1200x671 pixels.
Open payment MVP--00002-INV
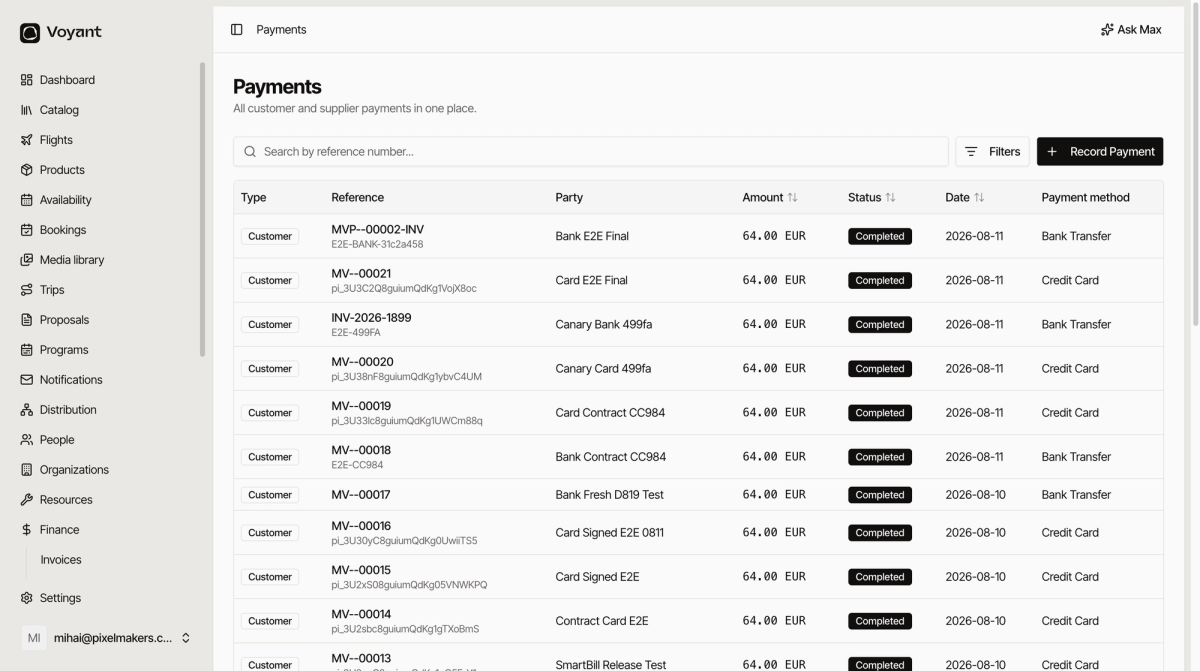coord(377,229)
